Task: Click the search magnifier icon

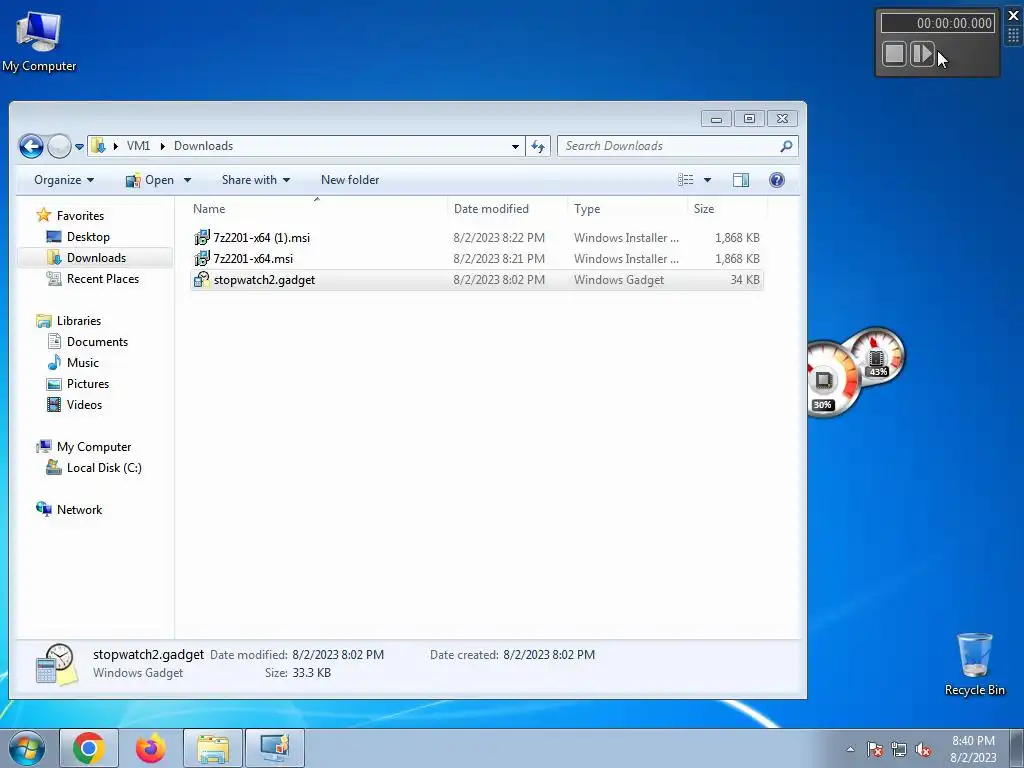Action: pyautogui.click(x=786, y=146)
